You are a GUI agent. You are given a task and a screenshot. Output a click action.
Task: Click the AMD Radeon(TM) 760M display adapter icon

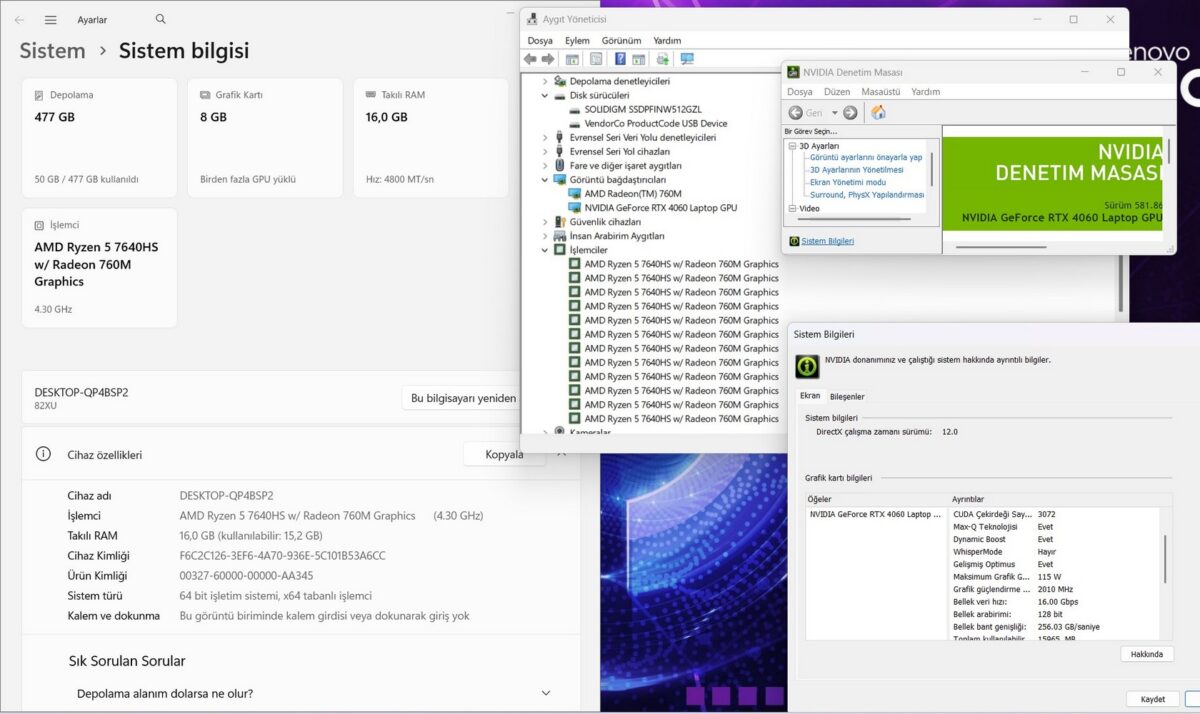coord(574,194)
